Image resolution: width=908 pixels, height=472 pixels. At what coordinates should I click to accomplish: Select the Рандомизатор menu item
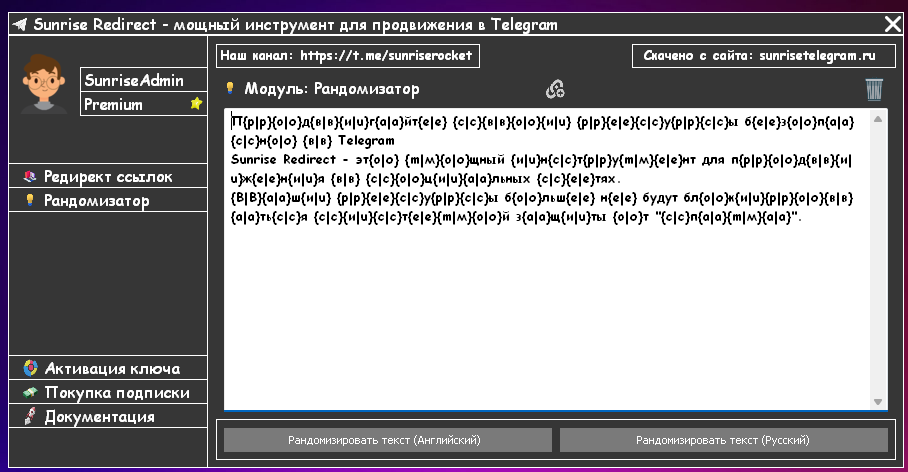pyautogui.click(x=108, y=200)
